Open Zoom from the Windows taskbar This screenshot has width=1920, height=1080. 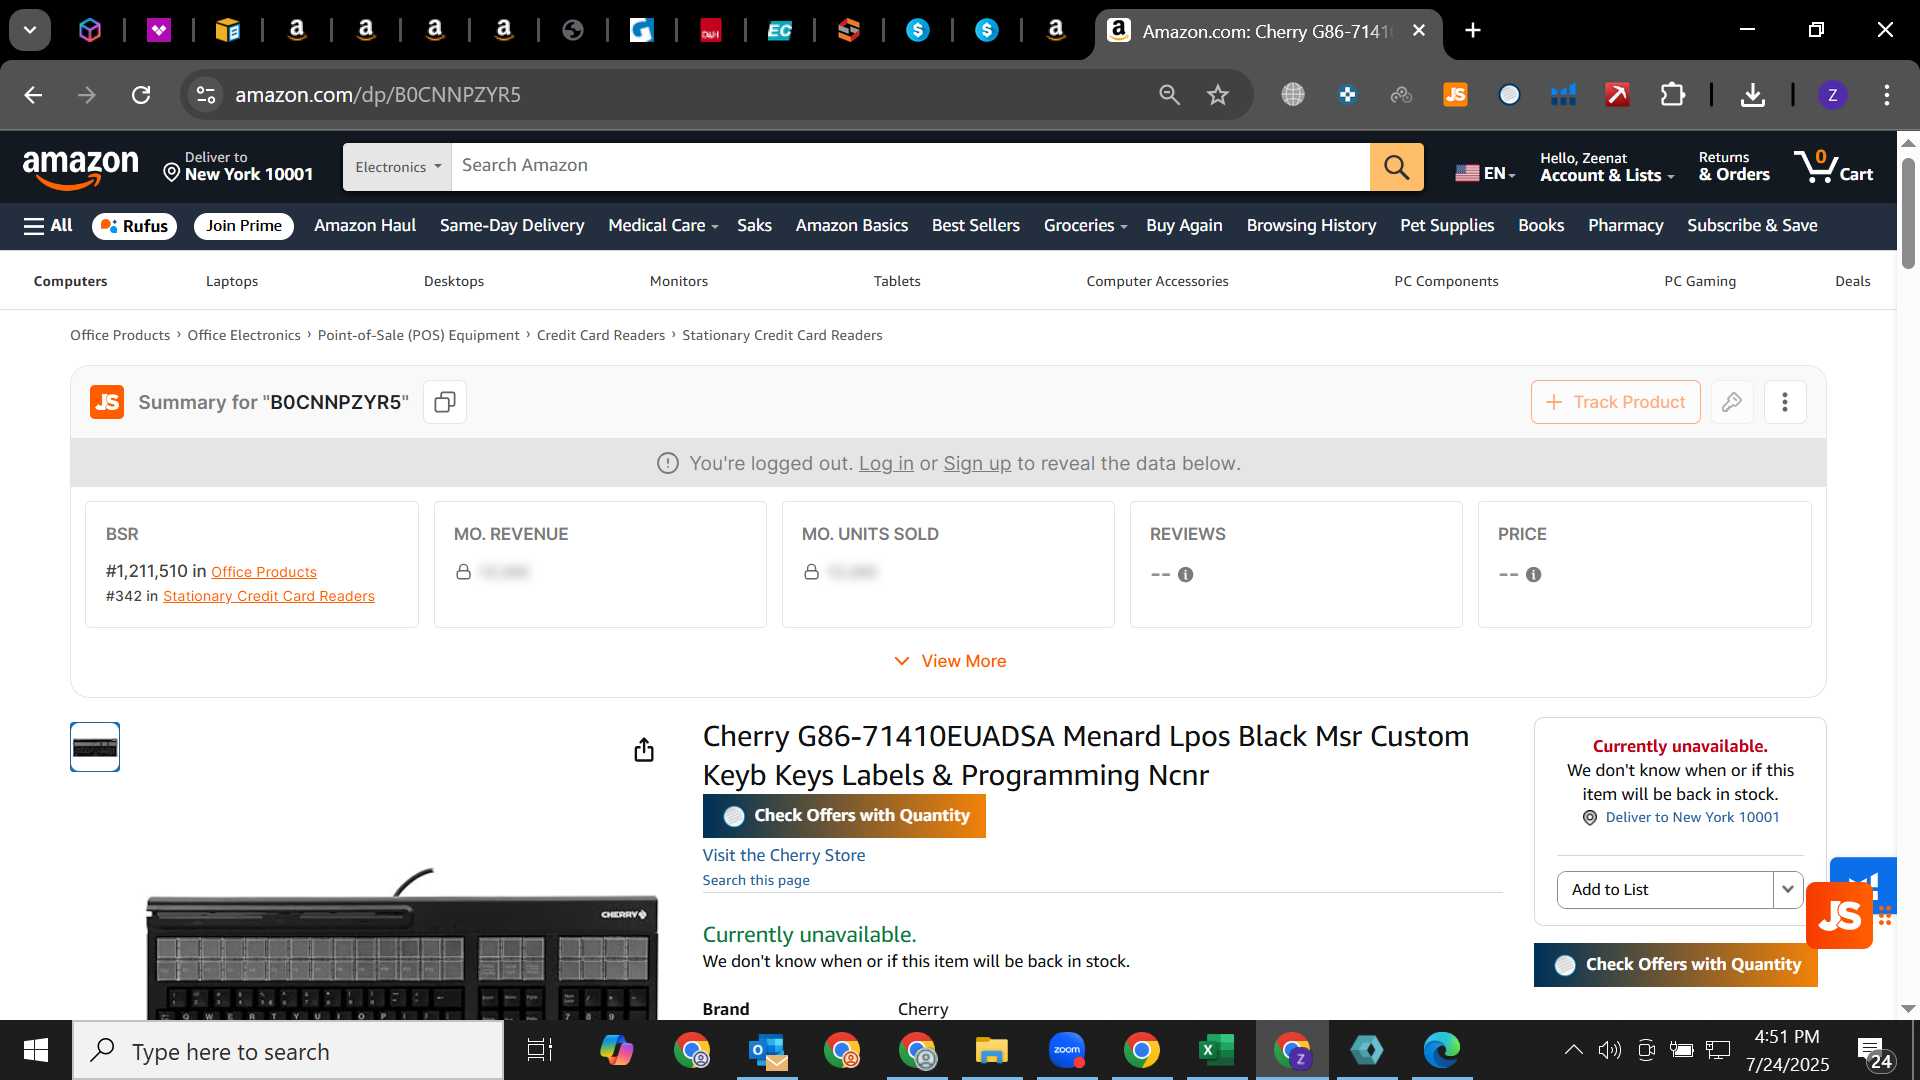pos(1067,1050)
